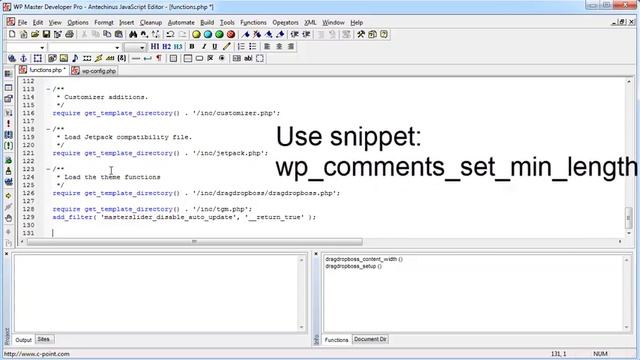Click the yellow ball toolbar icon
The width and height of the screenshot is (640, 360).
[196, 34]
